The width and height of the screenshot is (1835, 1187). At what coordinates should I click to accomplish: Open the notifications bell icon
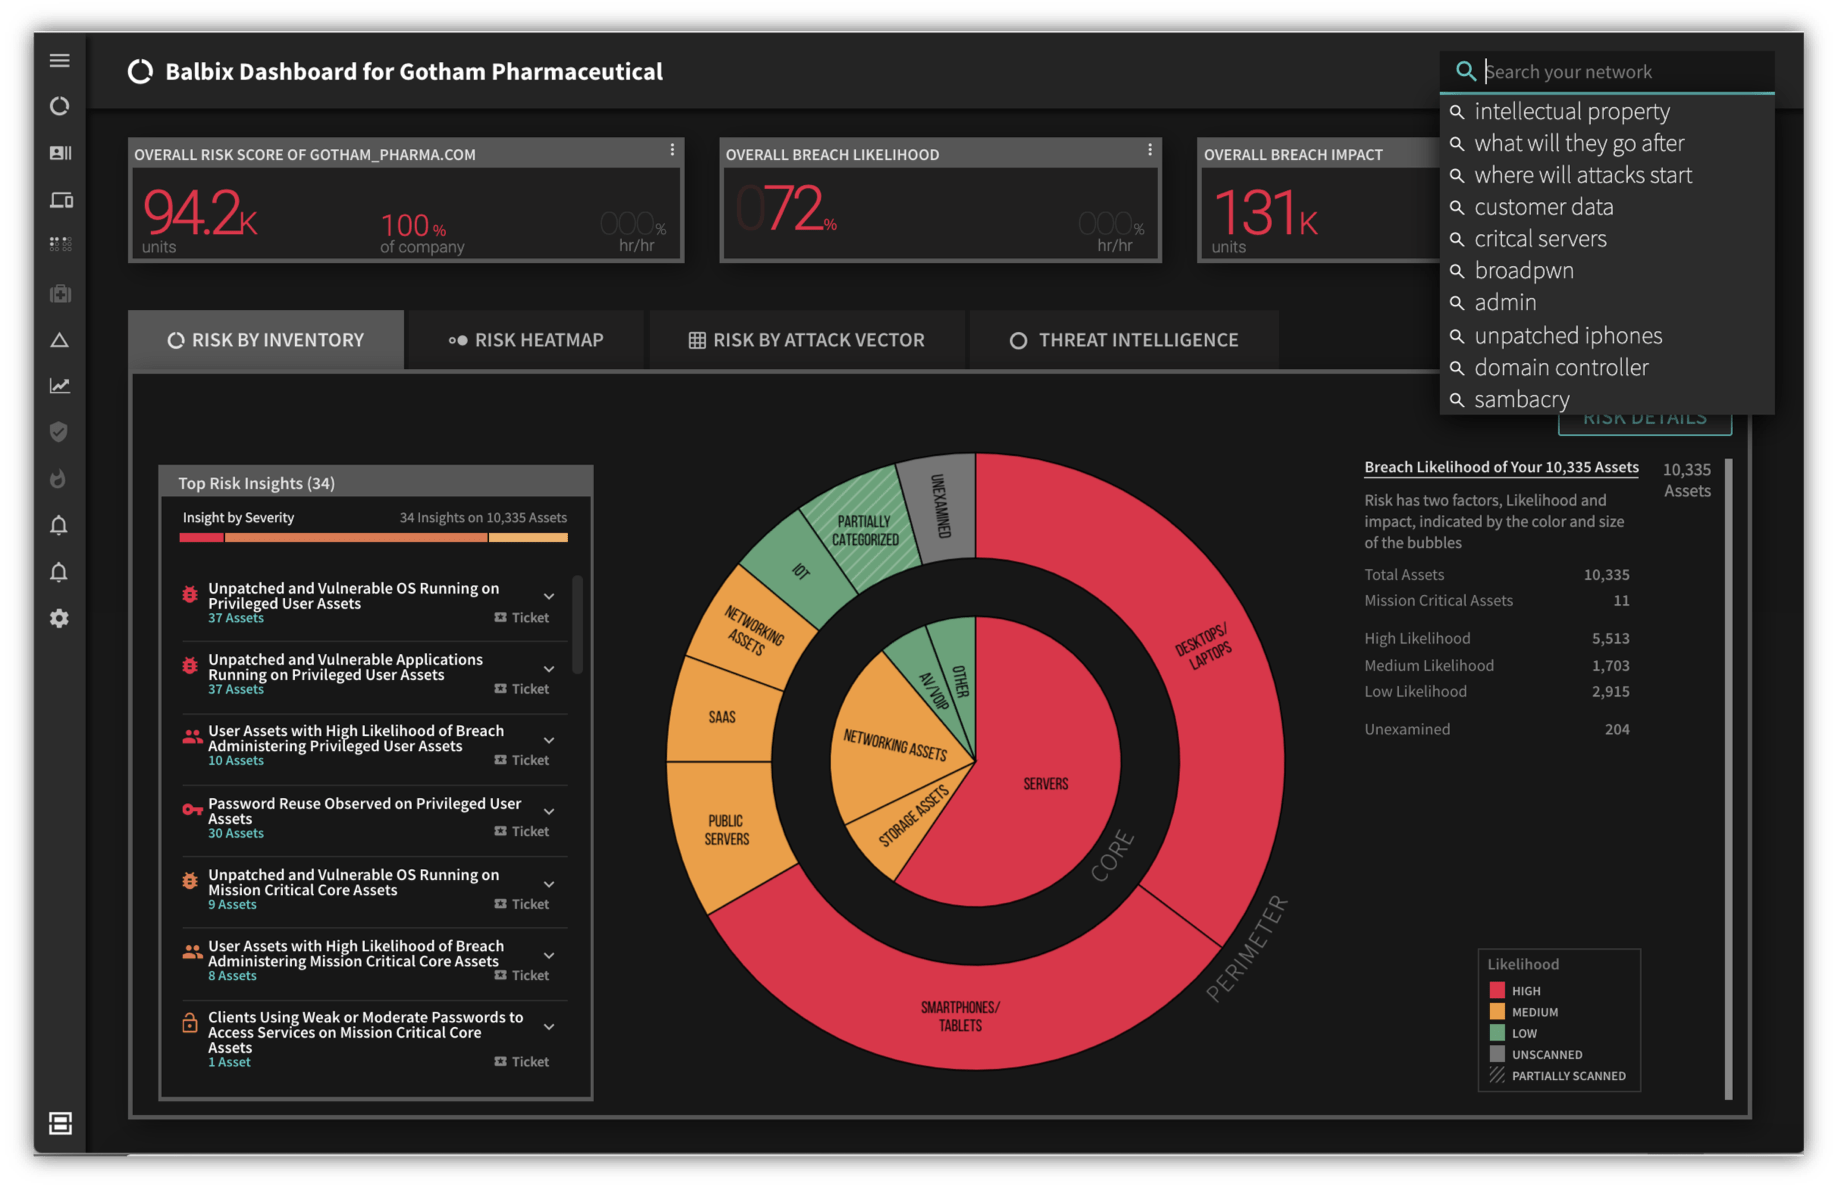[x=59, y=525]
